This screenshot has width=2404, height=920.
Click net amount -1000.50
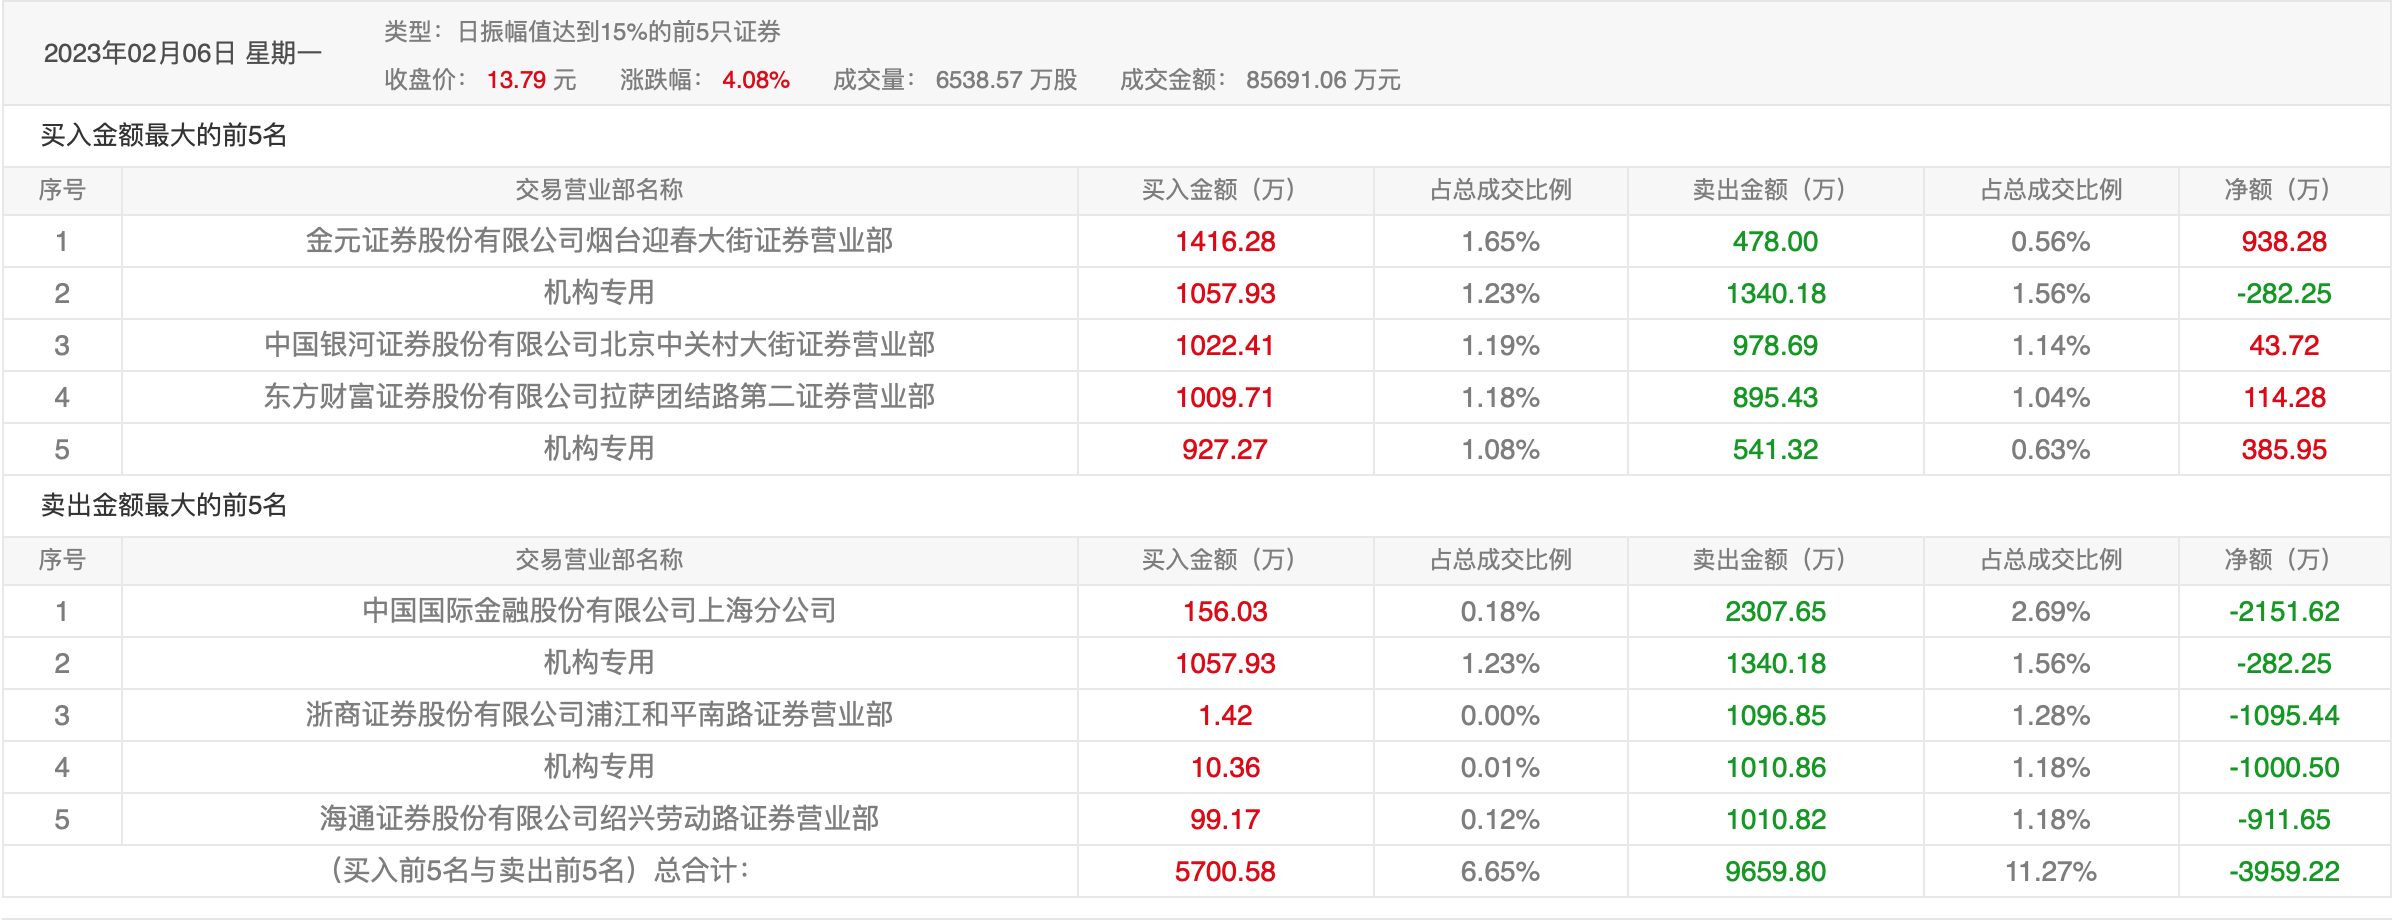pyautogui.click(x=2284, y=767)
